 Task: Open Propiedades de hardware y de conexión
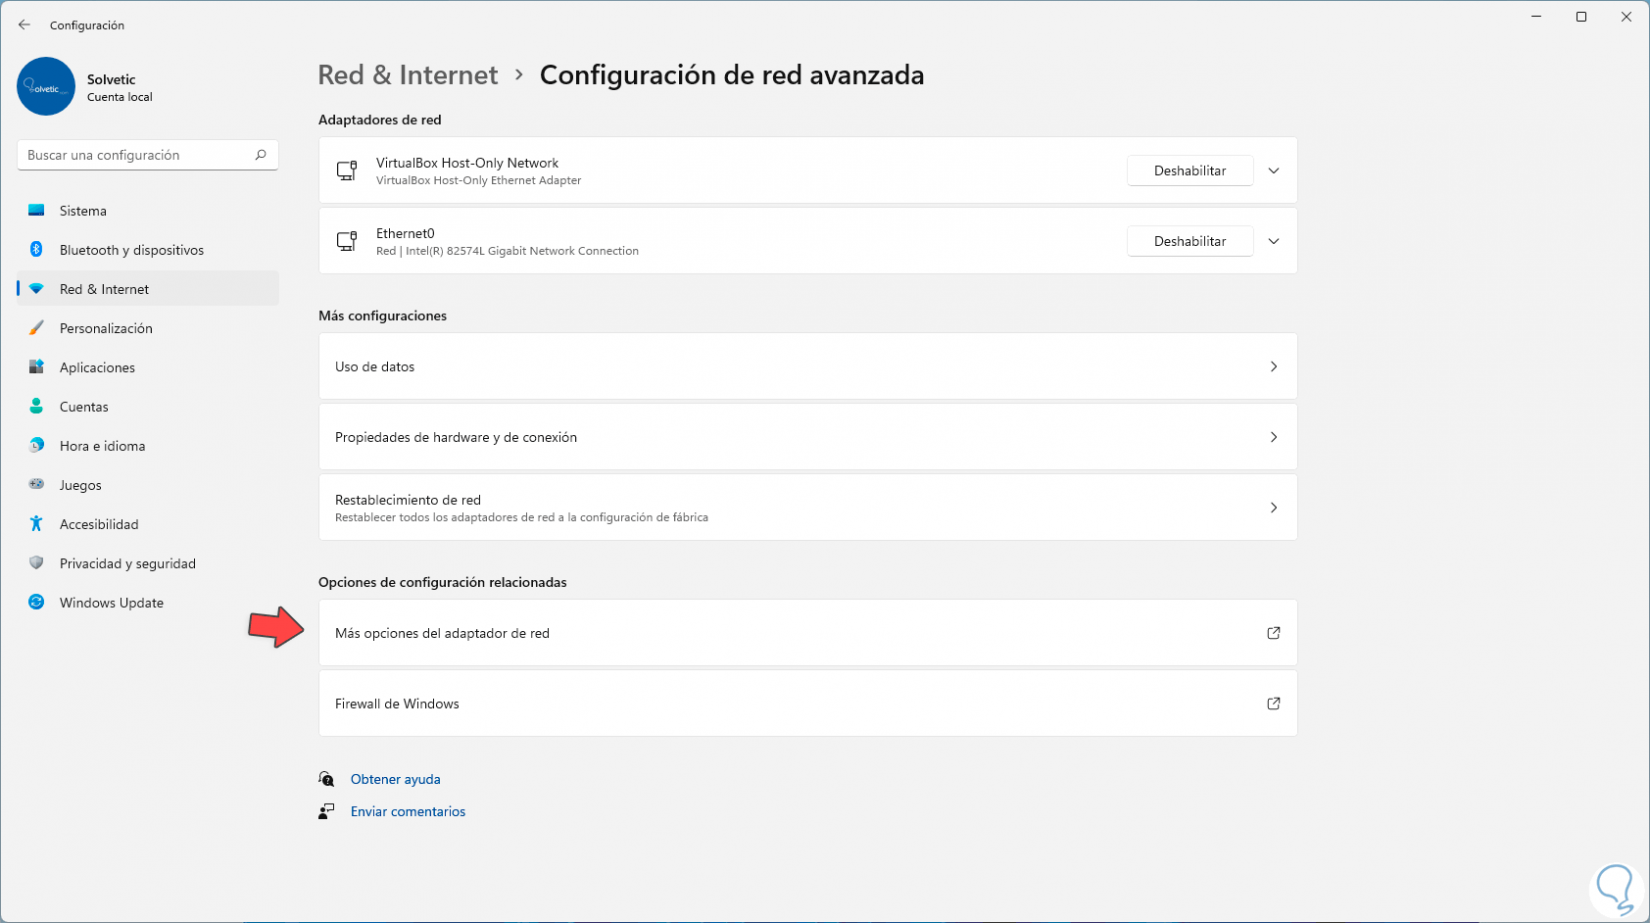pyautogui.click(x=807, y=437)
